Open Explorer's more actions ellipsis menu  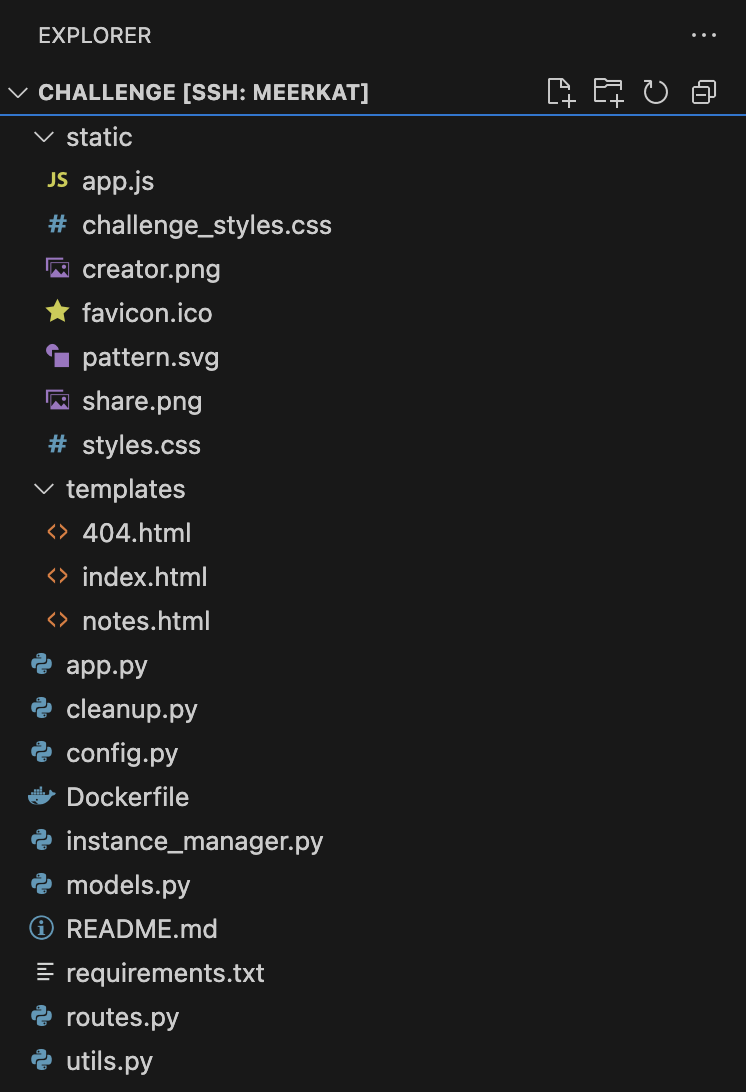click(x=704, y=35)
